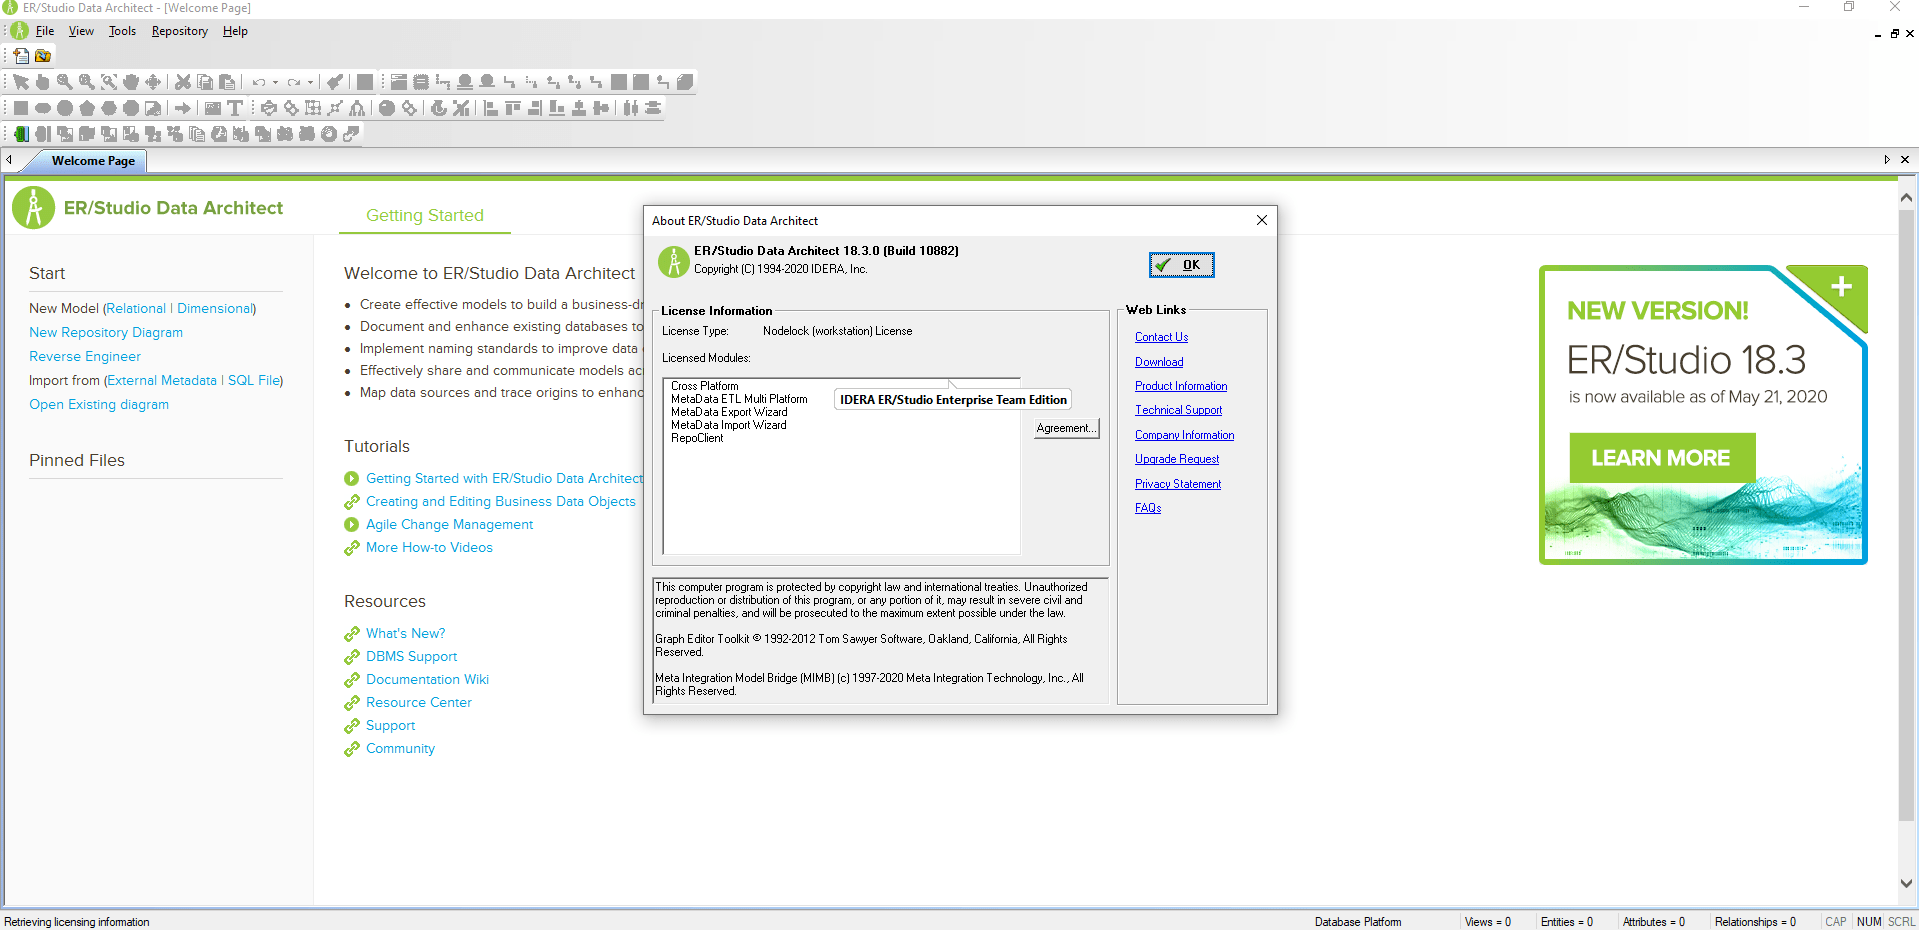Open the FAQs web link
1919x930 pixels.
click(x=1148, y=508)
